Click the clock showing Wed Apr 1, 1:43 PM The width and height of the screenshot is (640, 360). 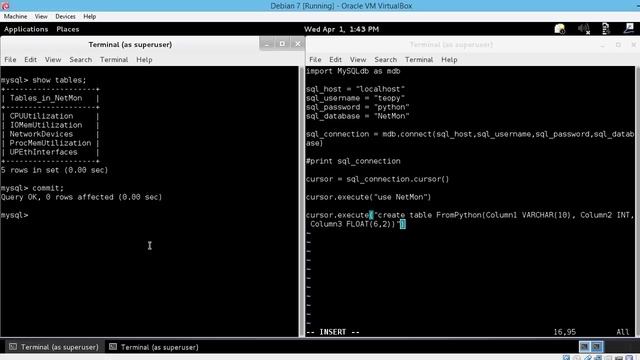tap(341, 29)
